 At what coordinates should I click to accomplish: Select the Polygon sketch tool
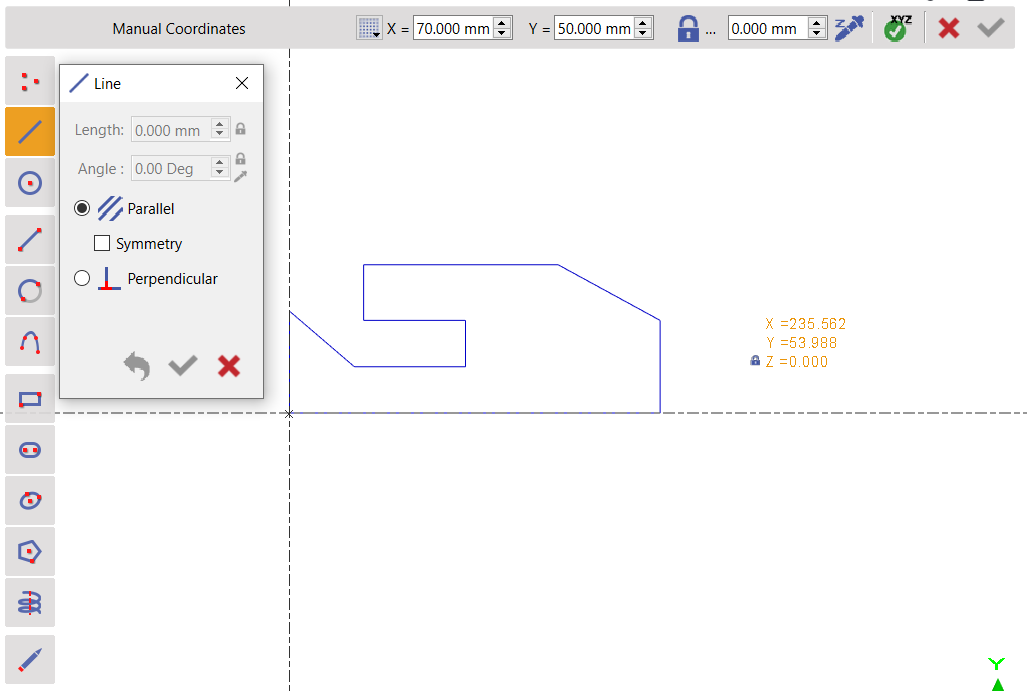coord(30,551)
